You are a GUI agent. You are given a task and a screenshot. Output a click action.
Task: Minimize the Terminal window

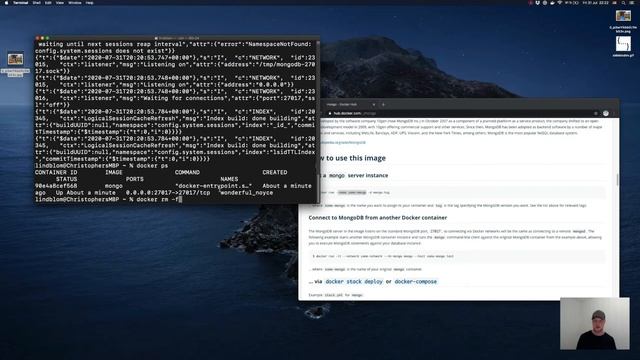pyautogui.click(x=42, y=38)
